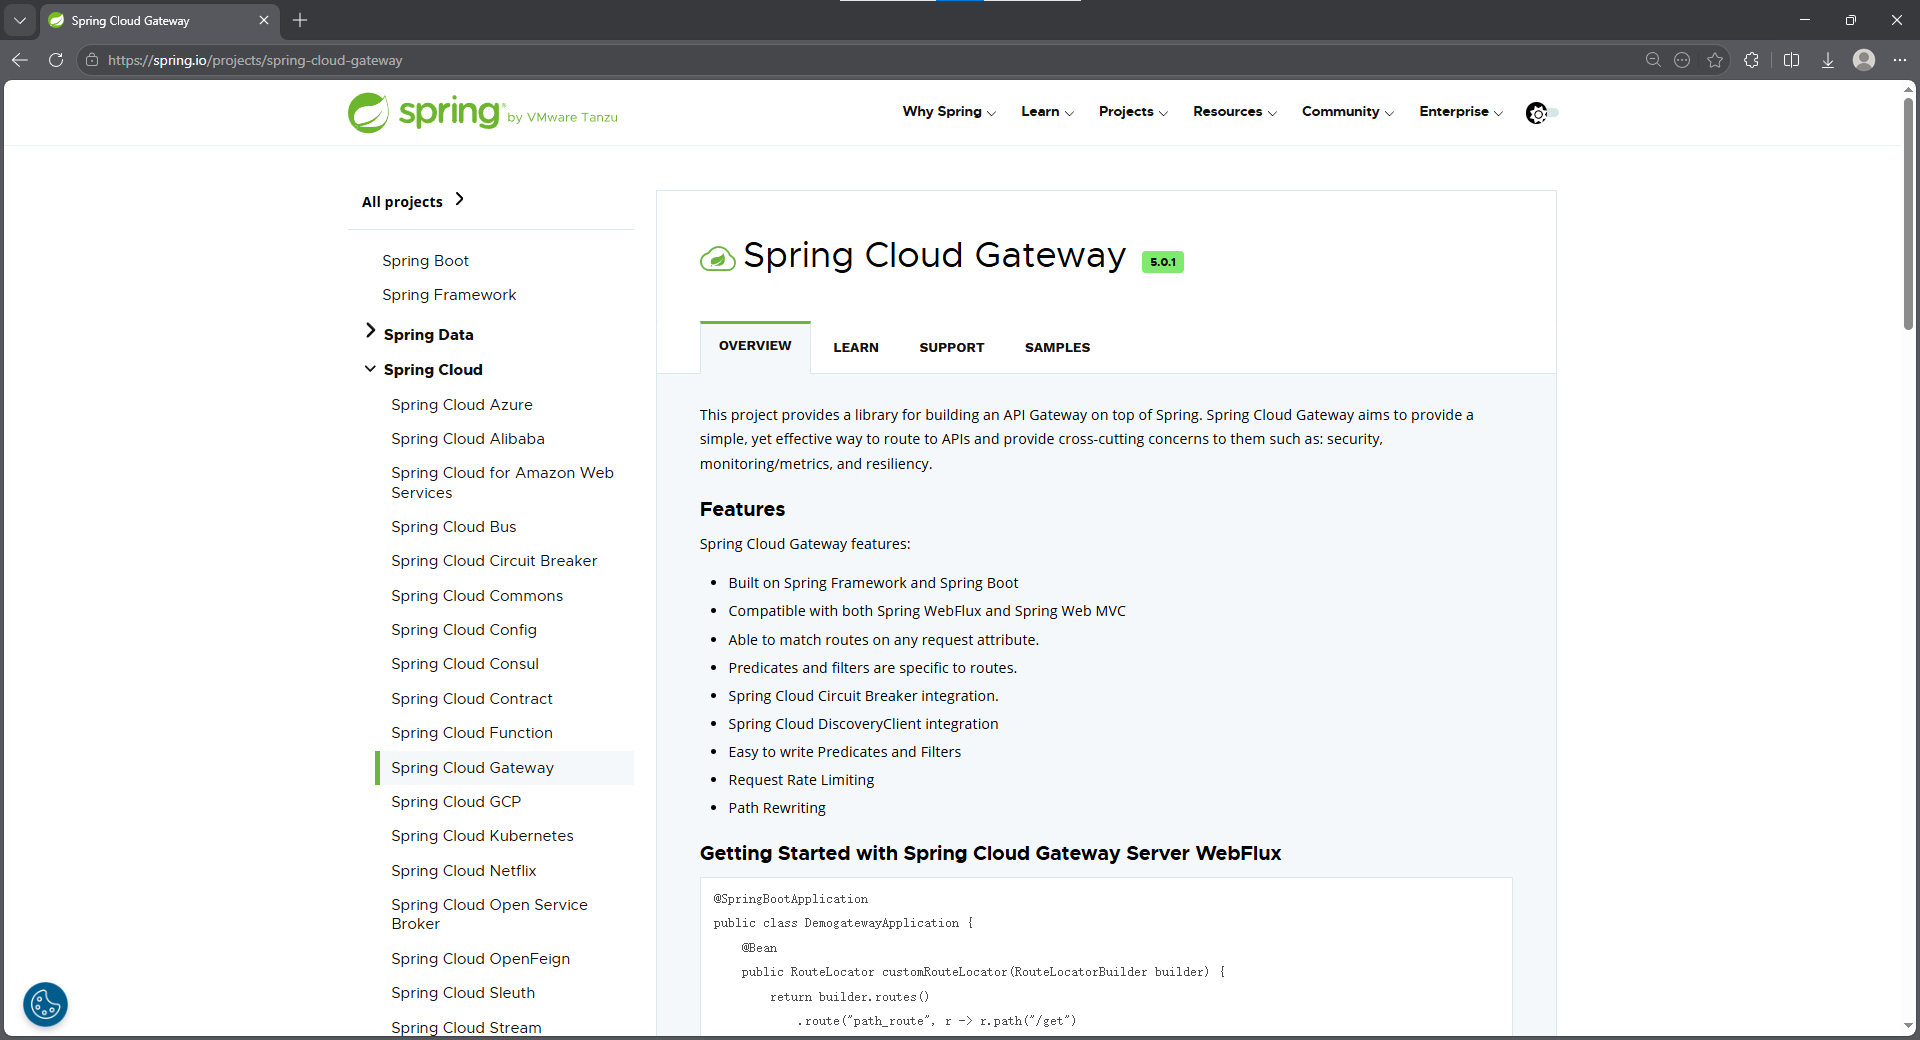
Task: Open the browser profile avatar
Action: 1864,60
